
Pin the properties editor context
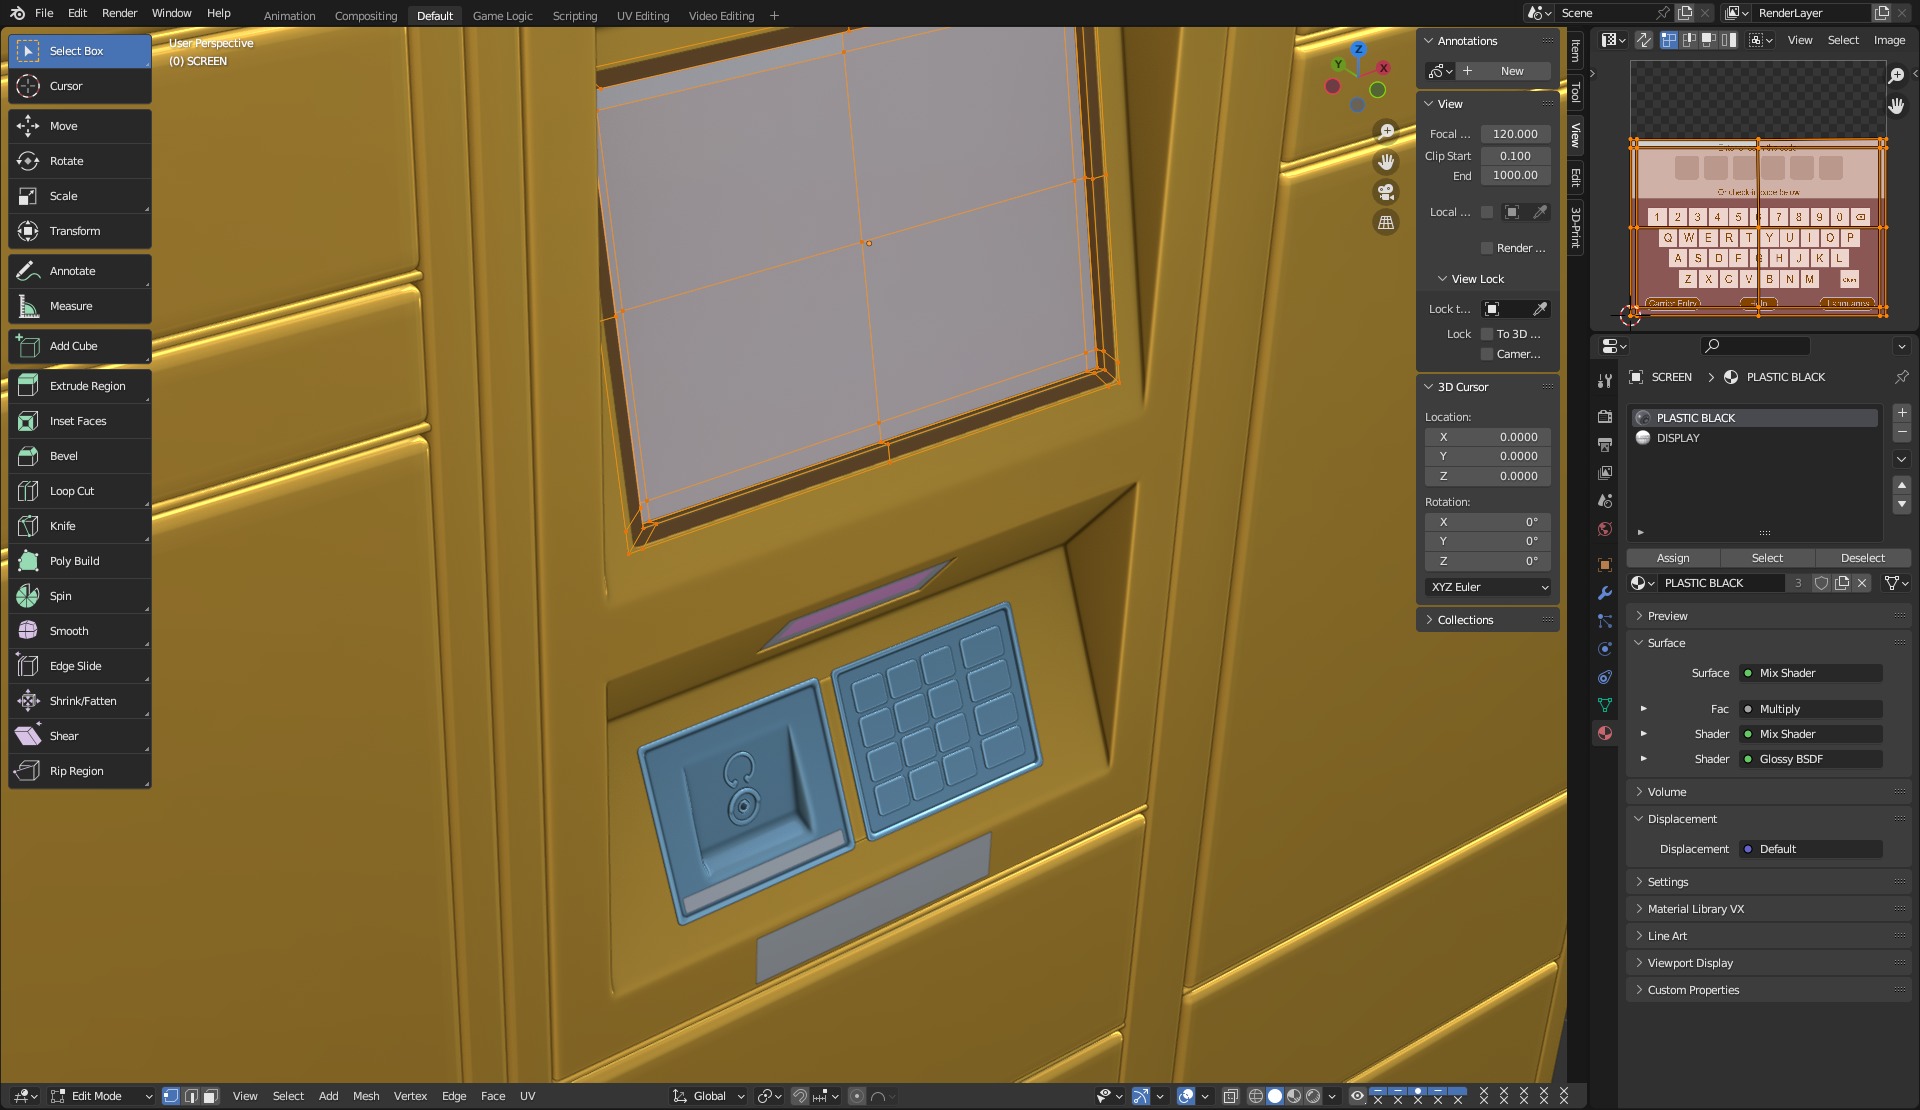tap(1901, 377)
